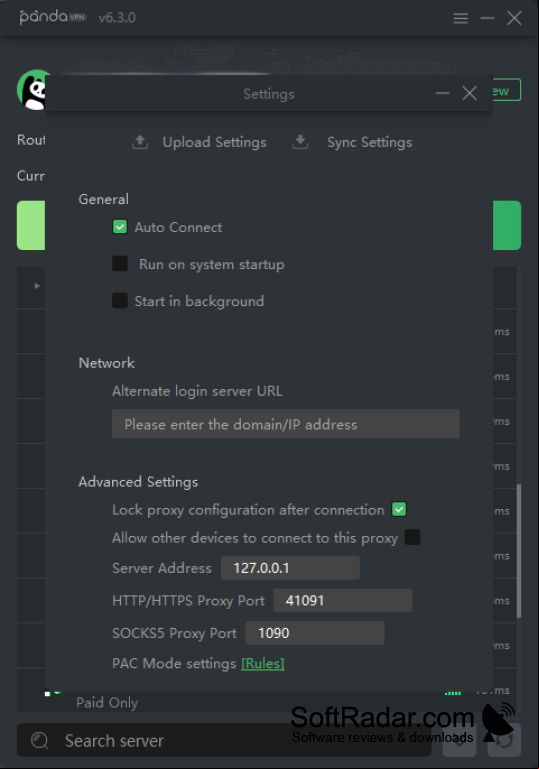Click the sync download arrow icon
The height and width of the screenshot is (769, 539).
click(300, 142)
